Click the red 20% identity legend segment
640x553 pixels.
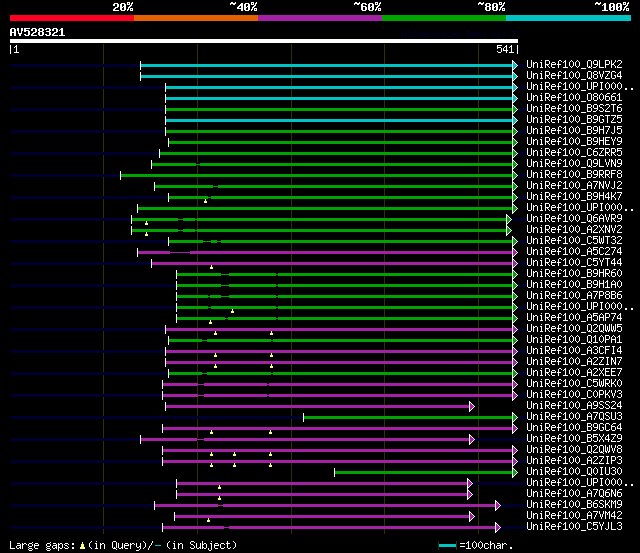72,18
